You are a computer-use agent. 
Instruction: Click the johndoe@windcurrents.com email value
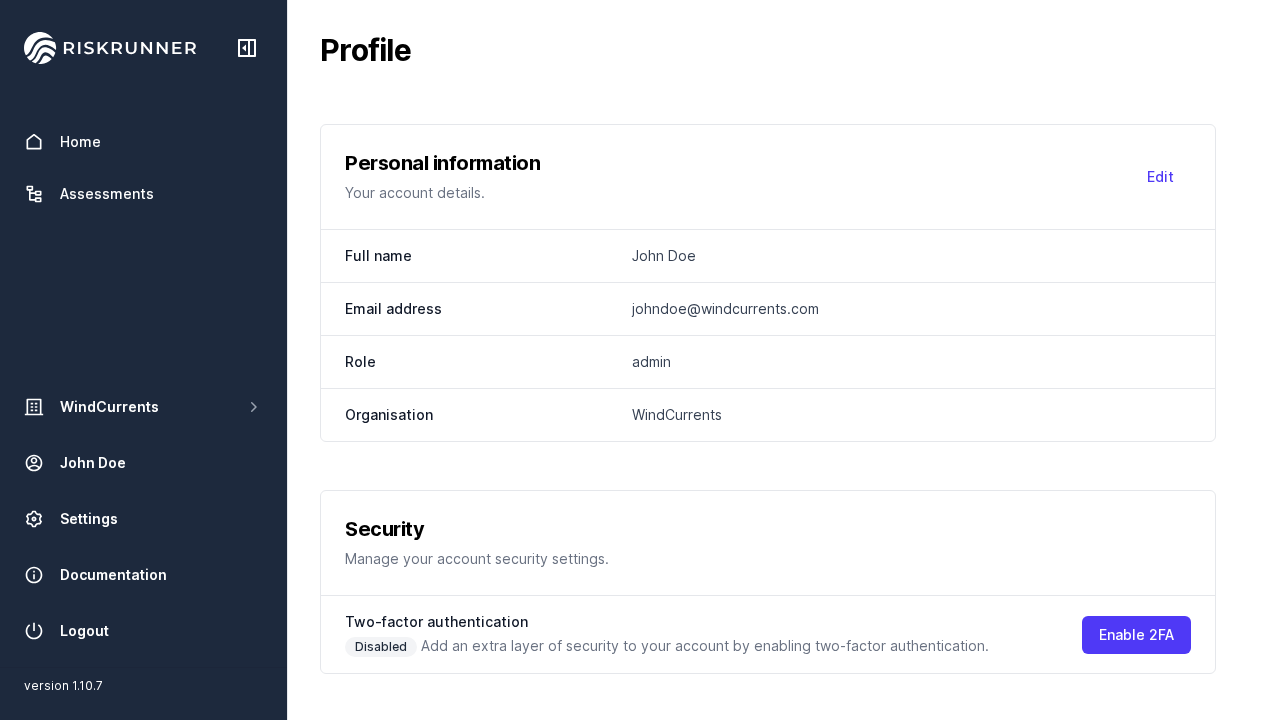pos(725,309)
